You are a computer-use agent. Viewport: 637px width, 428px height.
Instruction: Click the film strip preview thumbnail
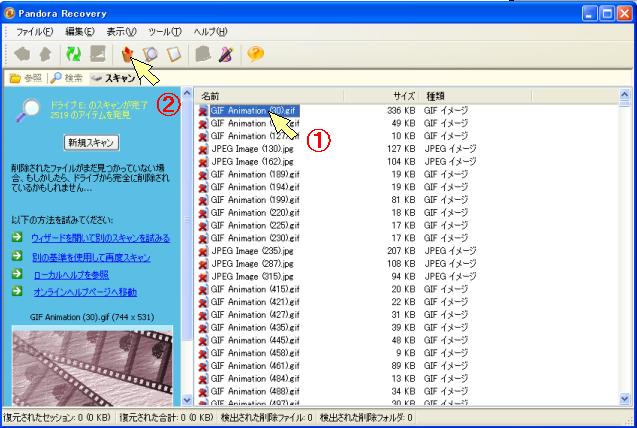[92, 365]
